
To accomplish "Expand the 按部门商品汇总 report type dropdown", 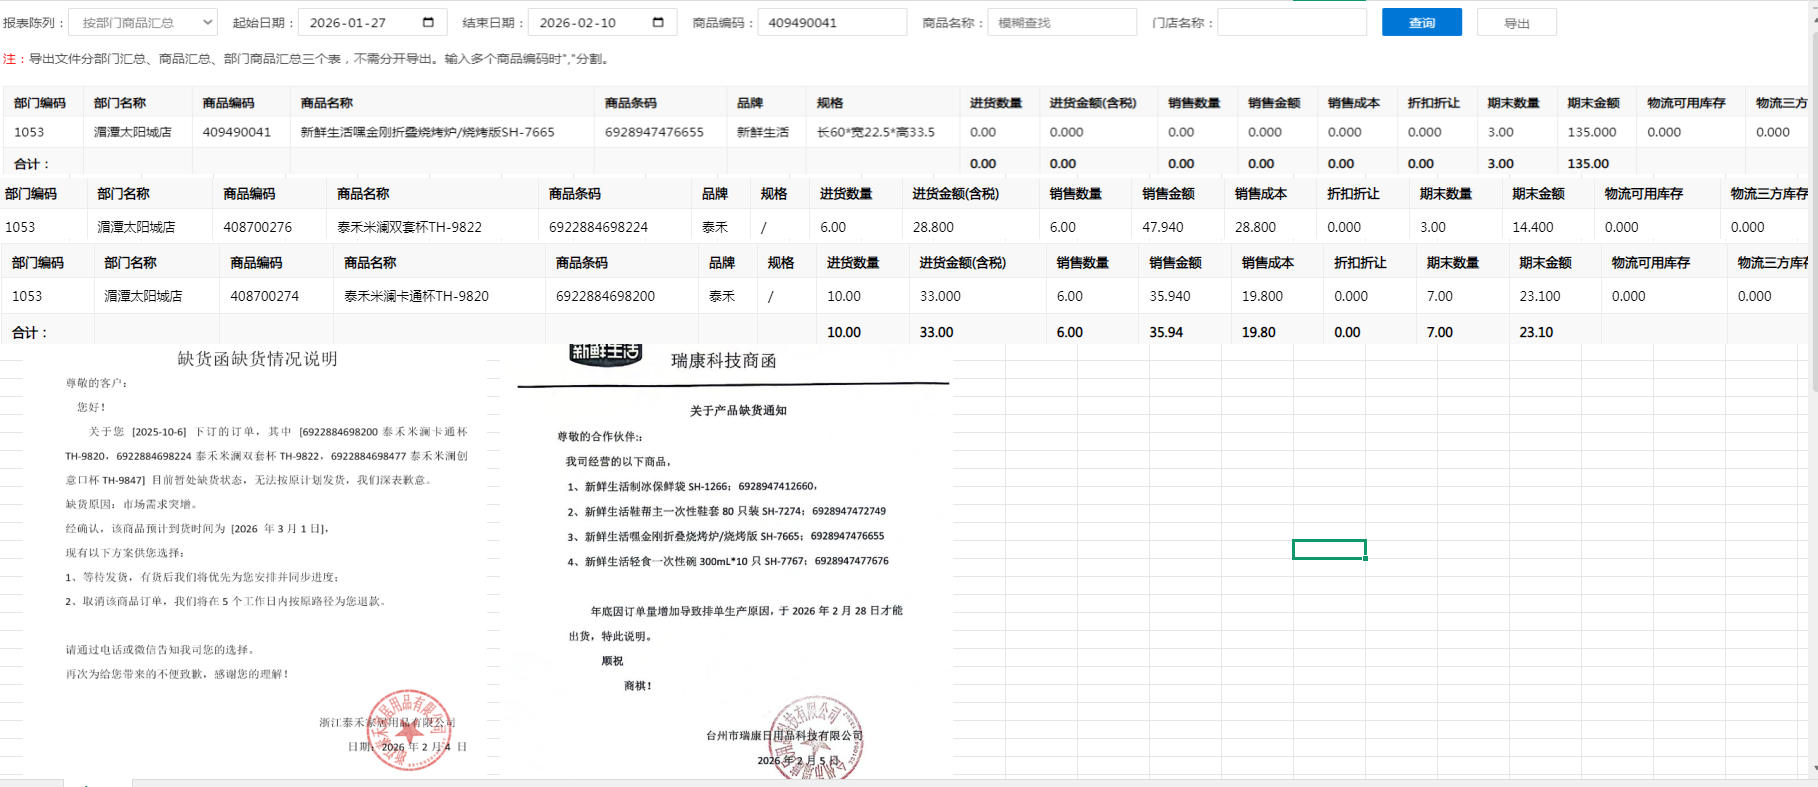I will point(144,22).
